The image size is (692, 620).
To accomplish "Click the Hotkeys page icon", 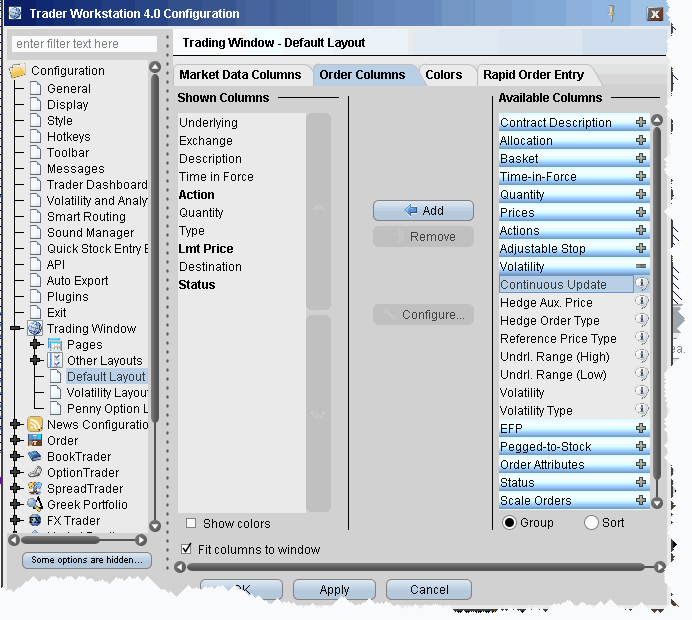I will 35,136.
